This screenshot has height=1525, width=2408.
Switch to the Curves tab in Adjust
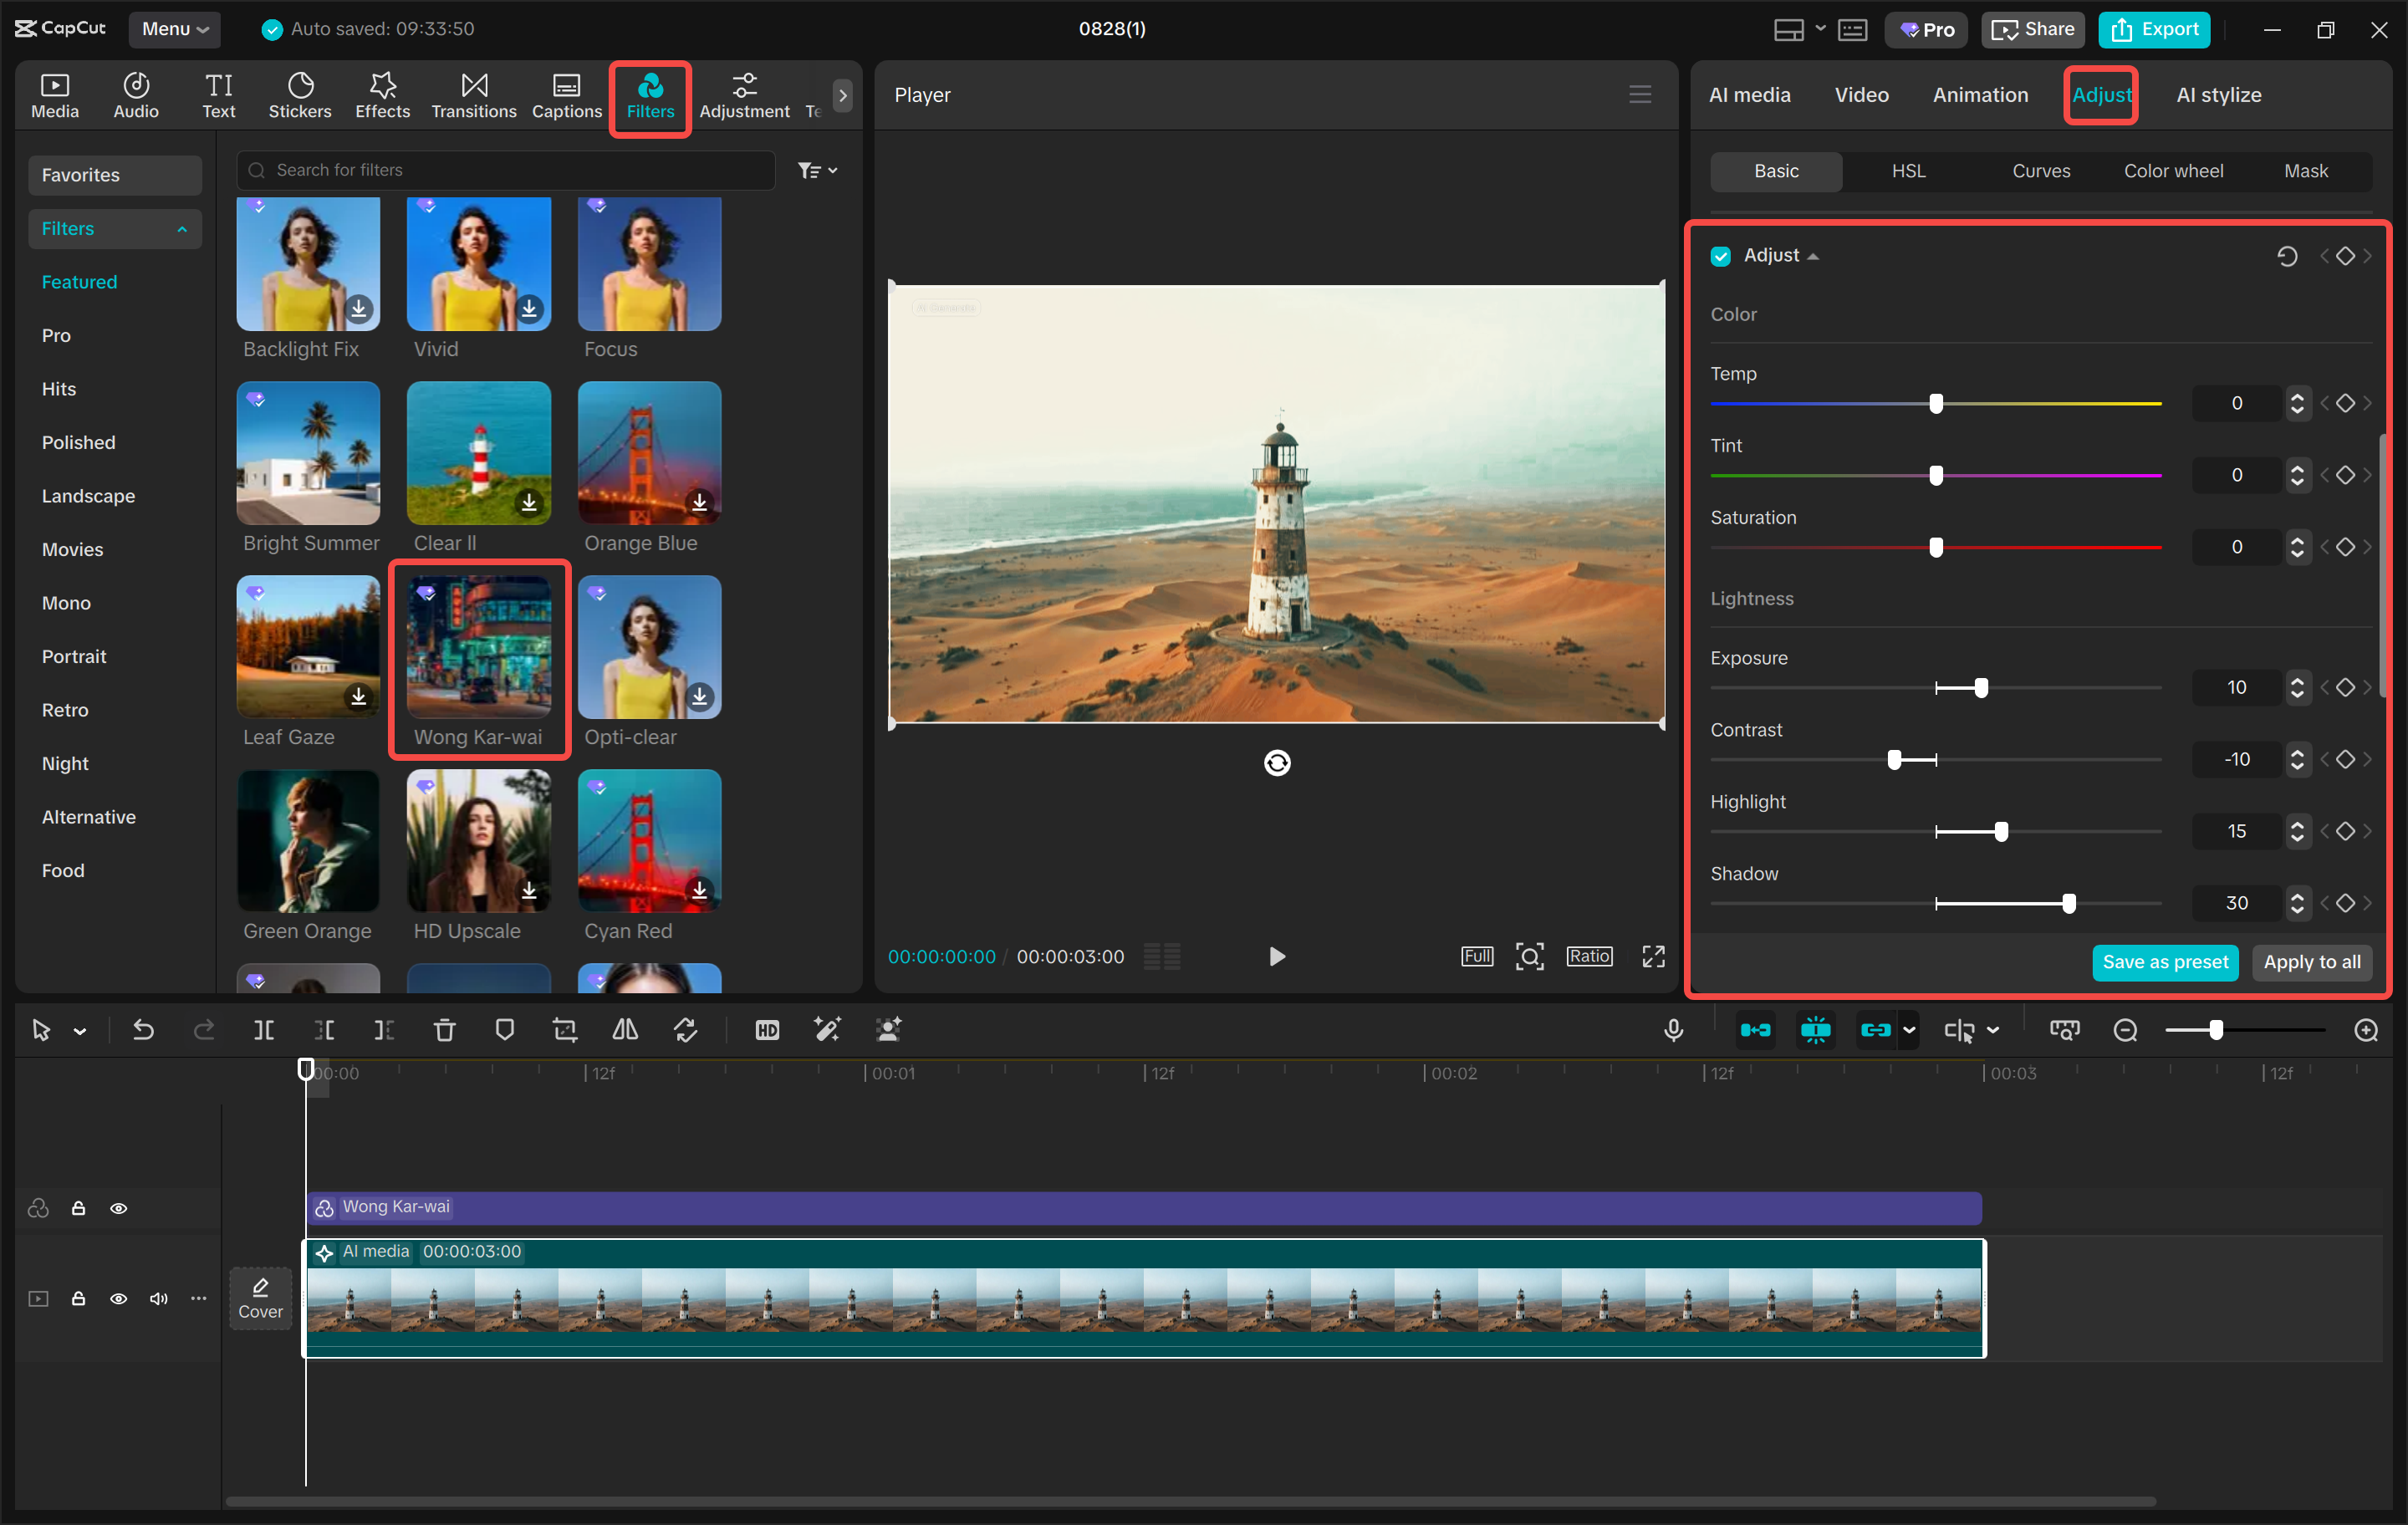[2040, 170]
